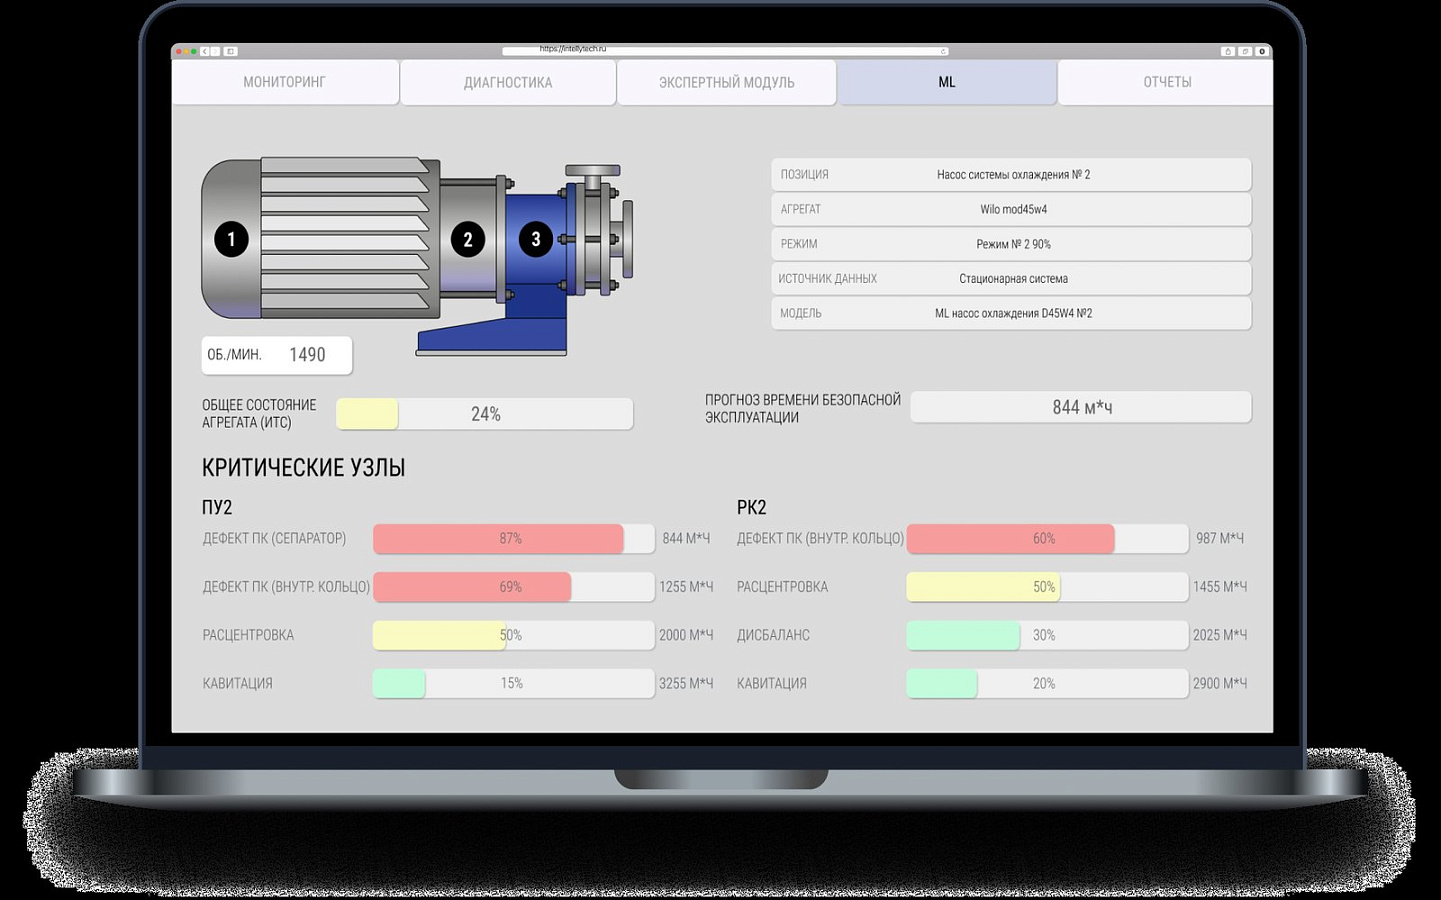Go to the ОТЧЕТЫ tab
The image size is (1441, 900).
1167,82
